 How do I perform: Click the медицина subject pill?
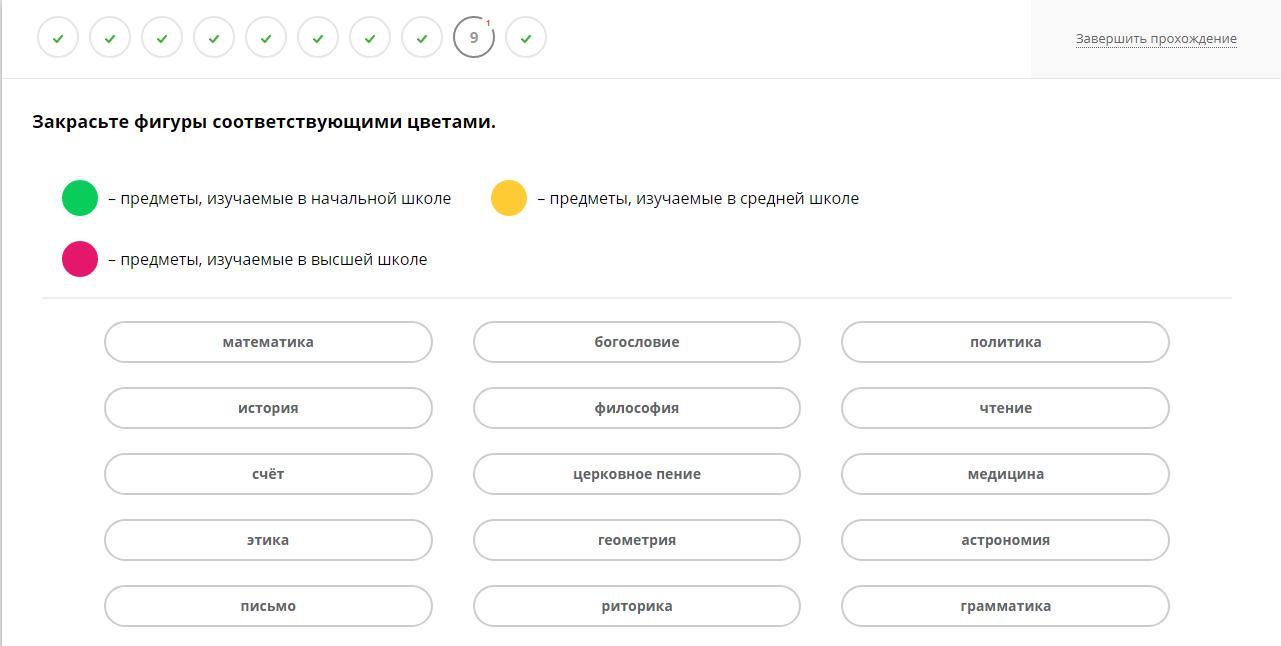pyautogui.click(x=1005, y=474)
